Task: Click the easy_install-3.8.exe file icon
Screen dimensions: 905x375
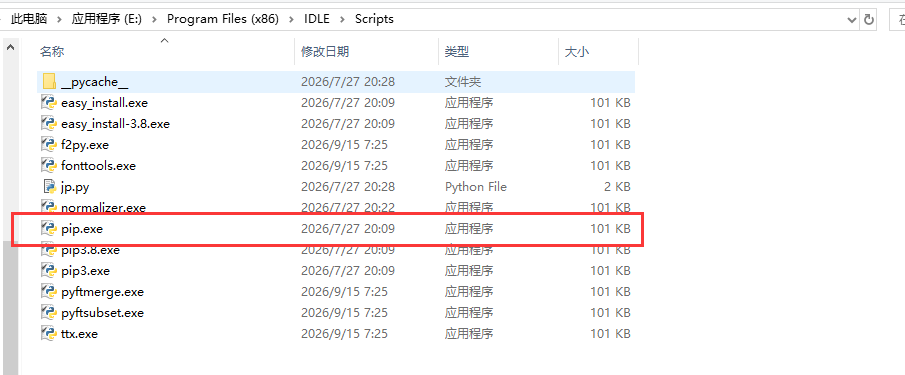Action: tap(48, 123)
